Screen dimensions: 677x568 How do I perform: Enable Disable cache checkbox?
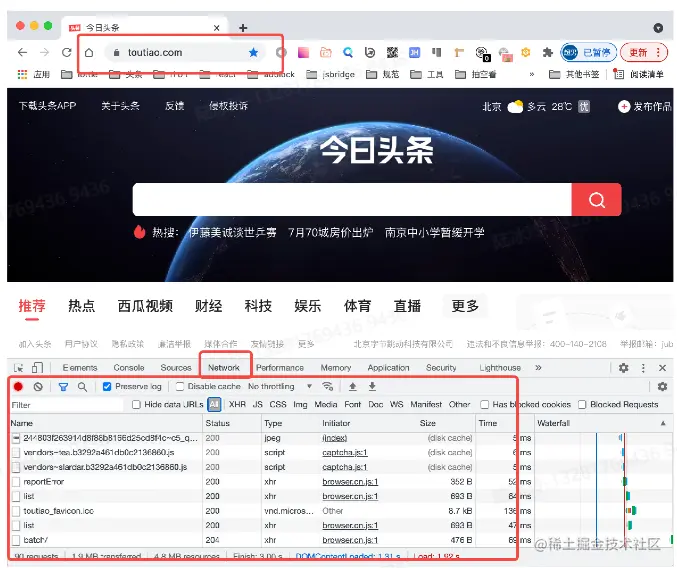[180, 386]
